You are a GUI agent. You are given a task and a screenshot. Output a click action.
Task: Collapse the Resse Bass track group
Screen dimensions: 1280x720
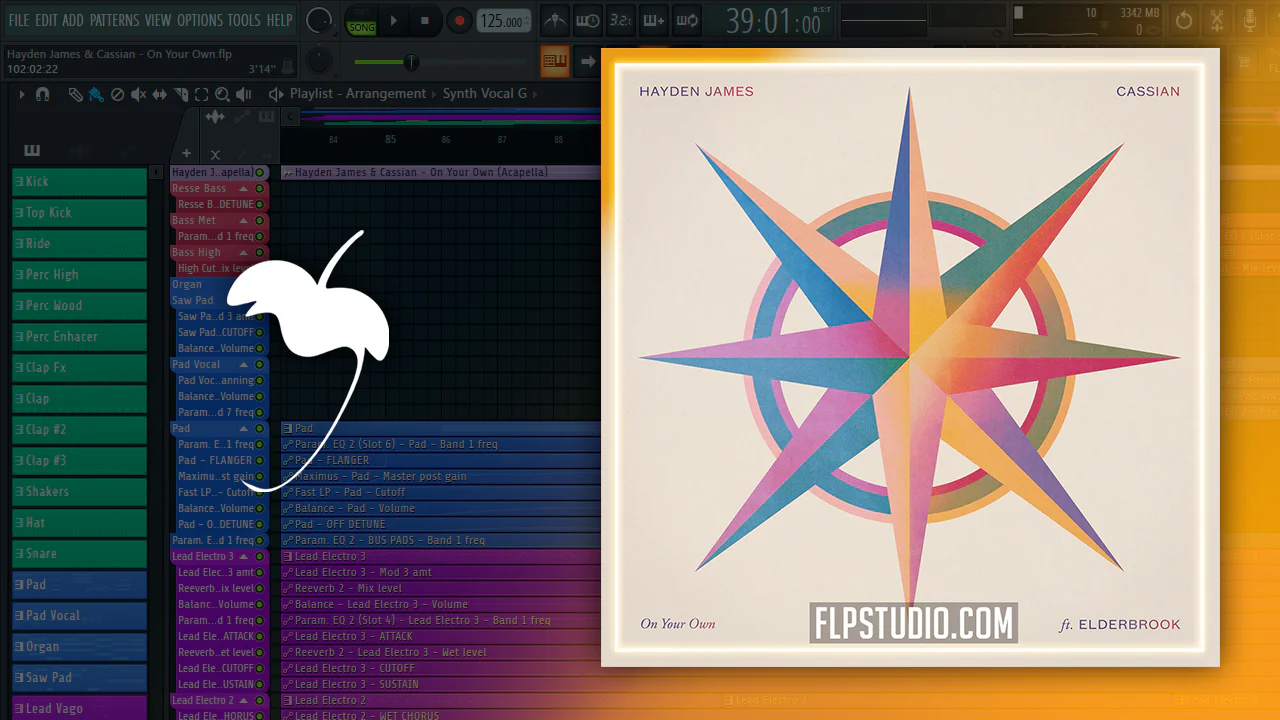click(244, 189)
